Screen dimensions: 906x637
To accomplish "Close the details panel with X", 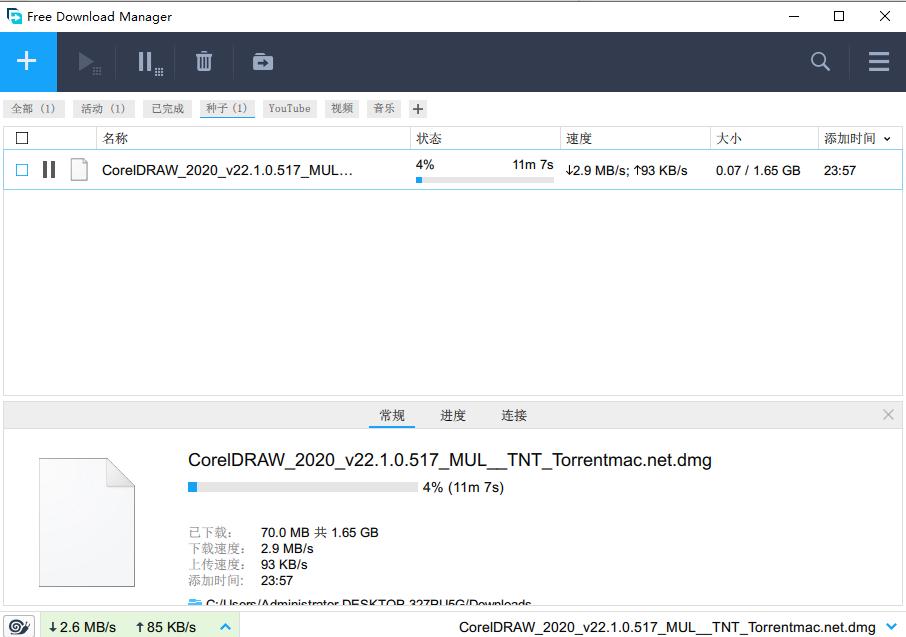I will tap(888, 414).
